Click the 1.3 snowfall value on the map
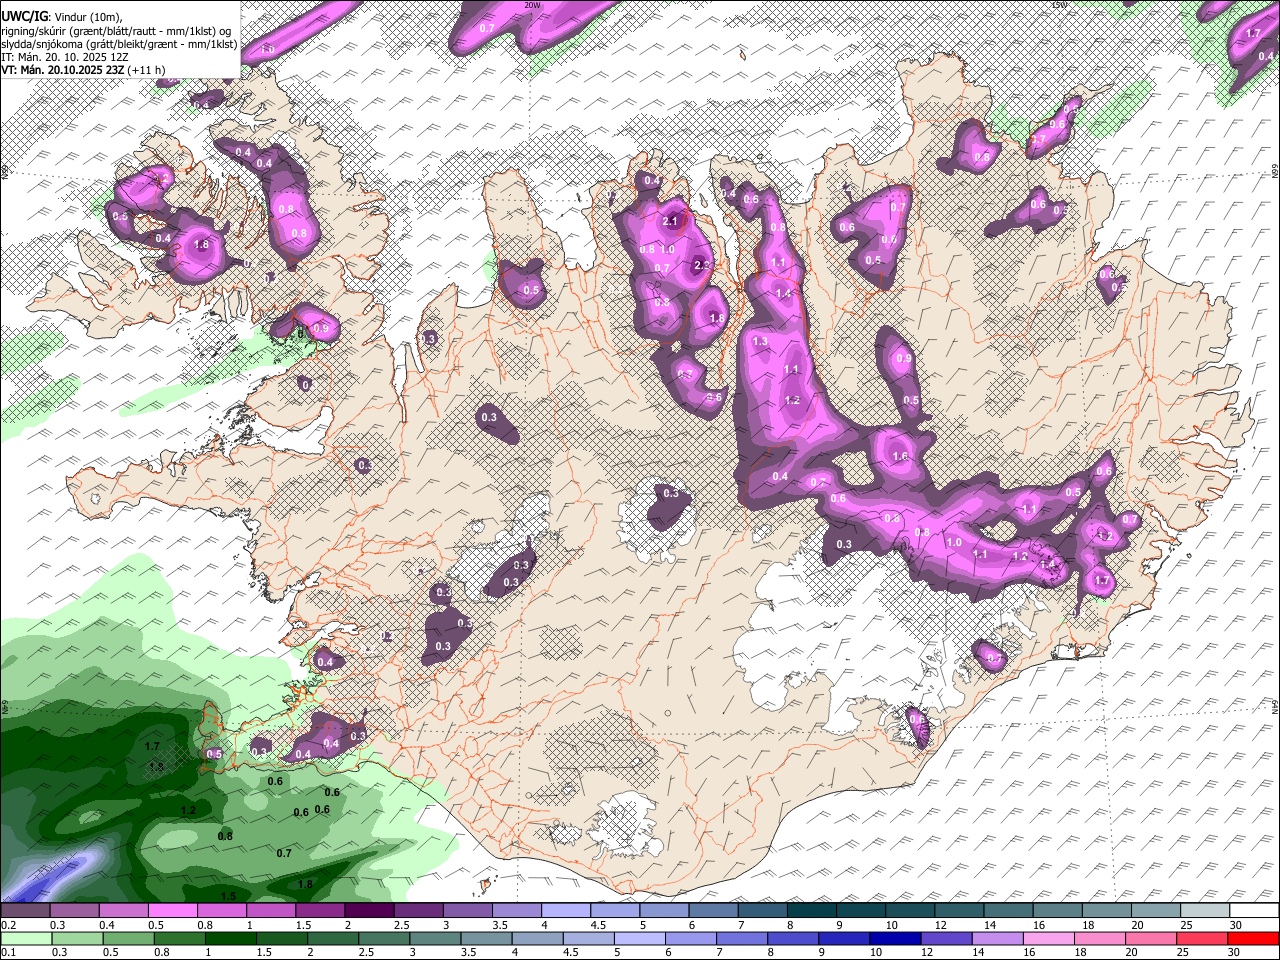The image size is (1280, 960). pyautogui.click(x=760, y=341)
